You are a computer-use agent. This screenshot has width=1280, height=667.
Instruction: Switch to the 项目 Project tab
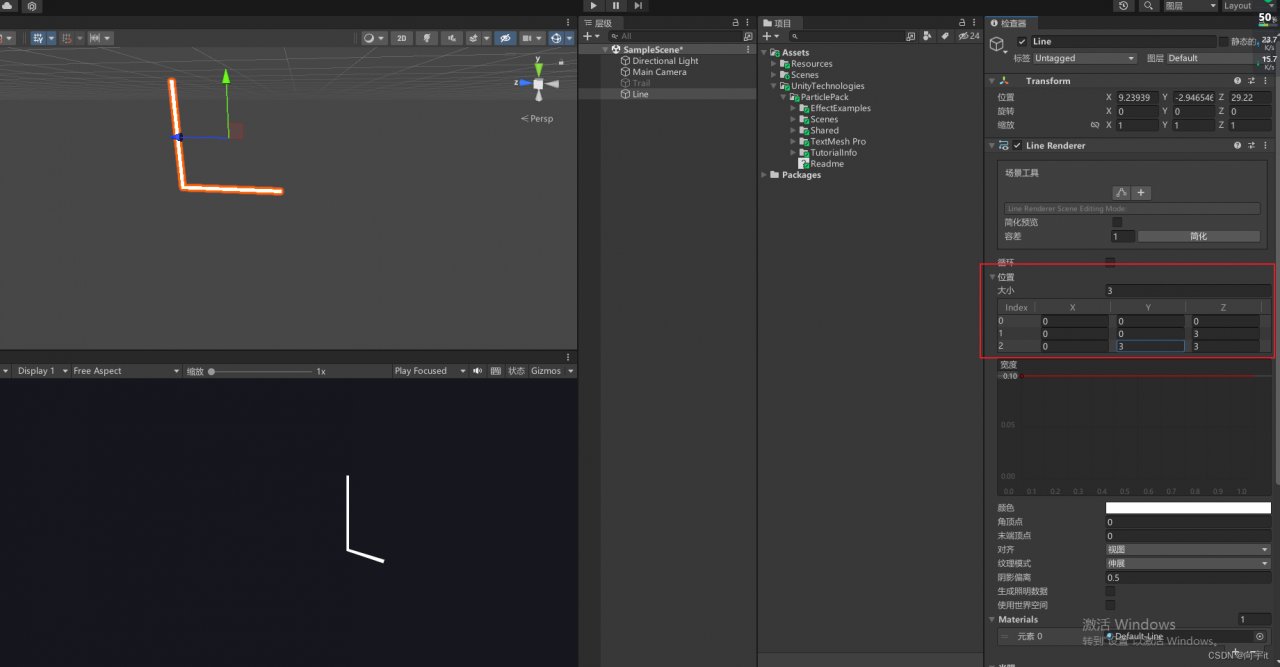pos(778,23)
